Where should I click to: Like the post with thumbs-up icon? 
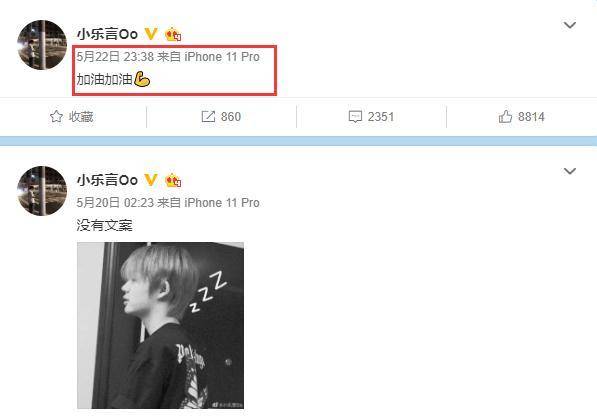click(505, 117)
